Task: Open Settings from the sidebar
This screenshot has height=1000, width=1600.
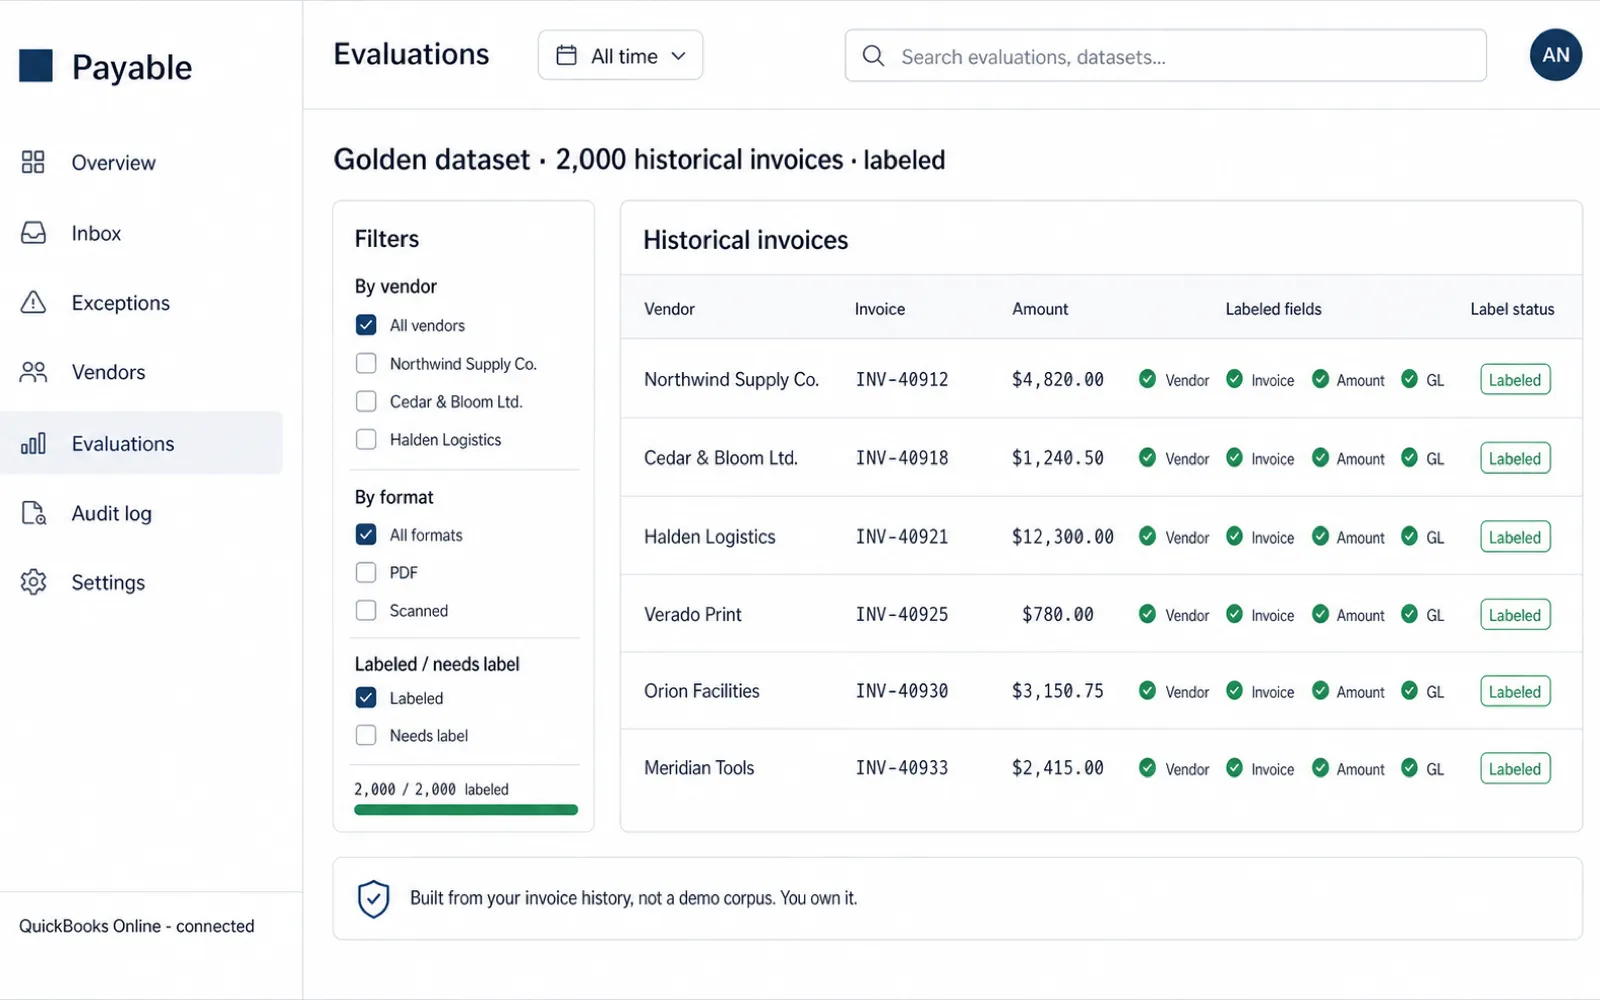Action: [x=141, y=582]
